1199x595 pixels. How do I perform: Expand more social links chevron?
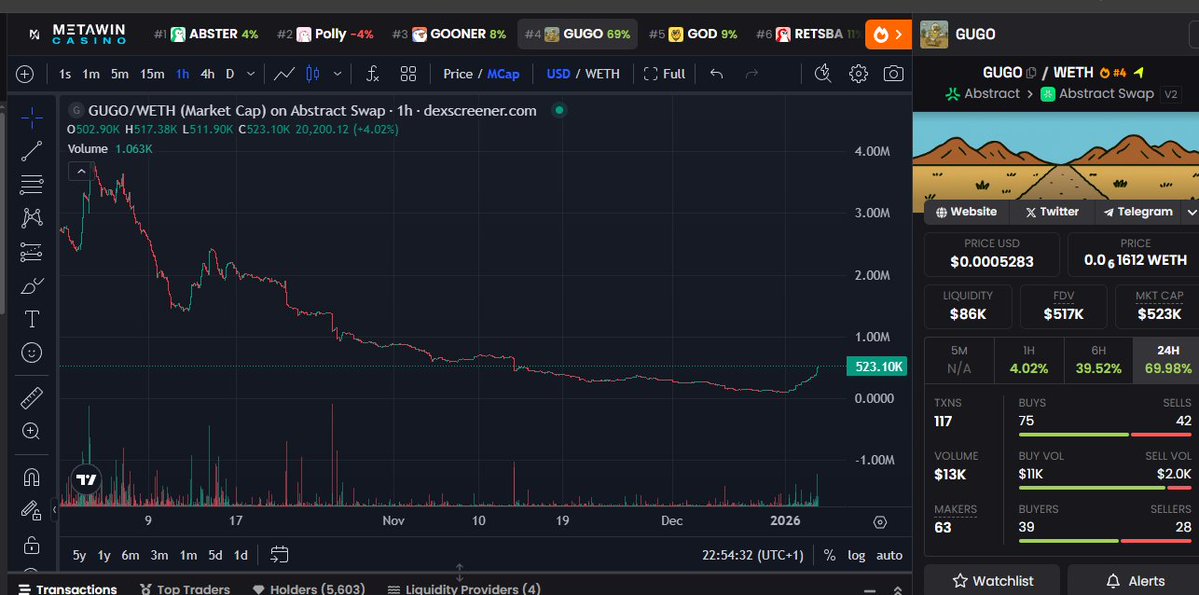(x=1191, y=212)
